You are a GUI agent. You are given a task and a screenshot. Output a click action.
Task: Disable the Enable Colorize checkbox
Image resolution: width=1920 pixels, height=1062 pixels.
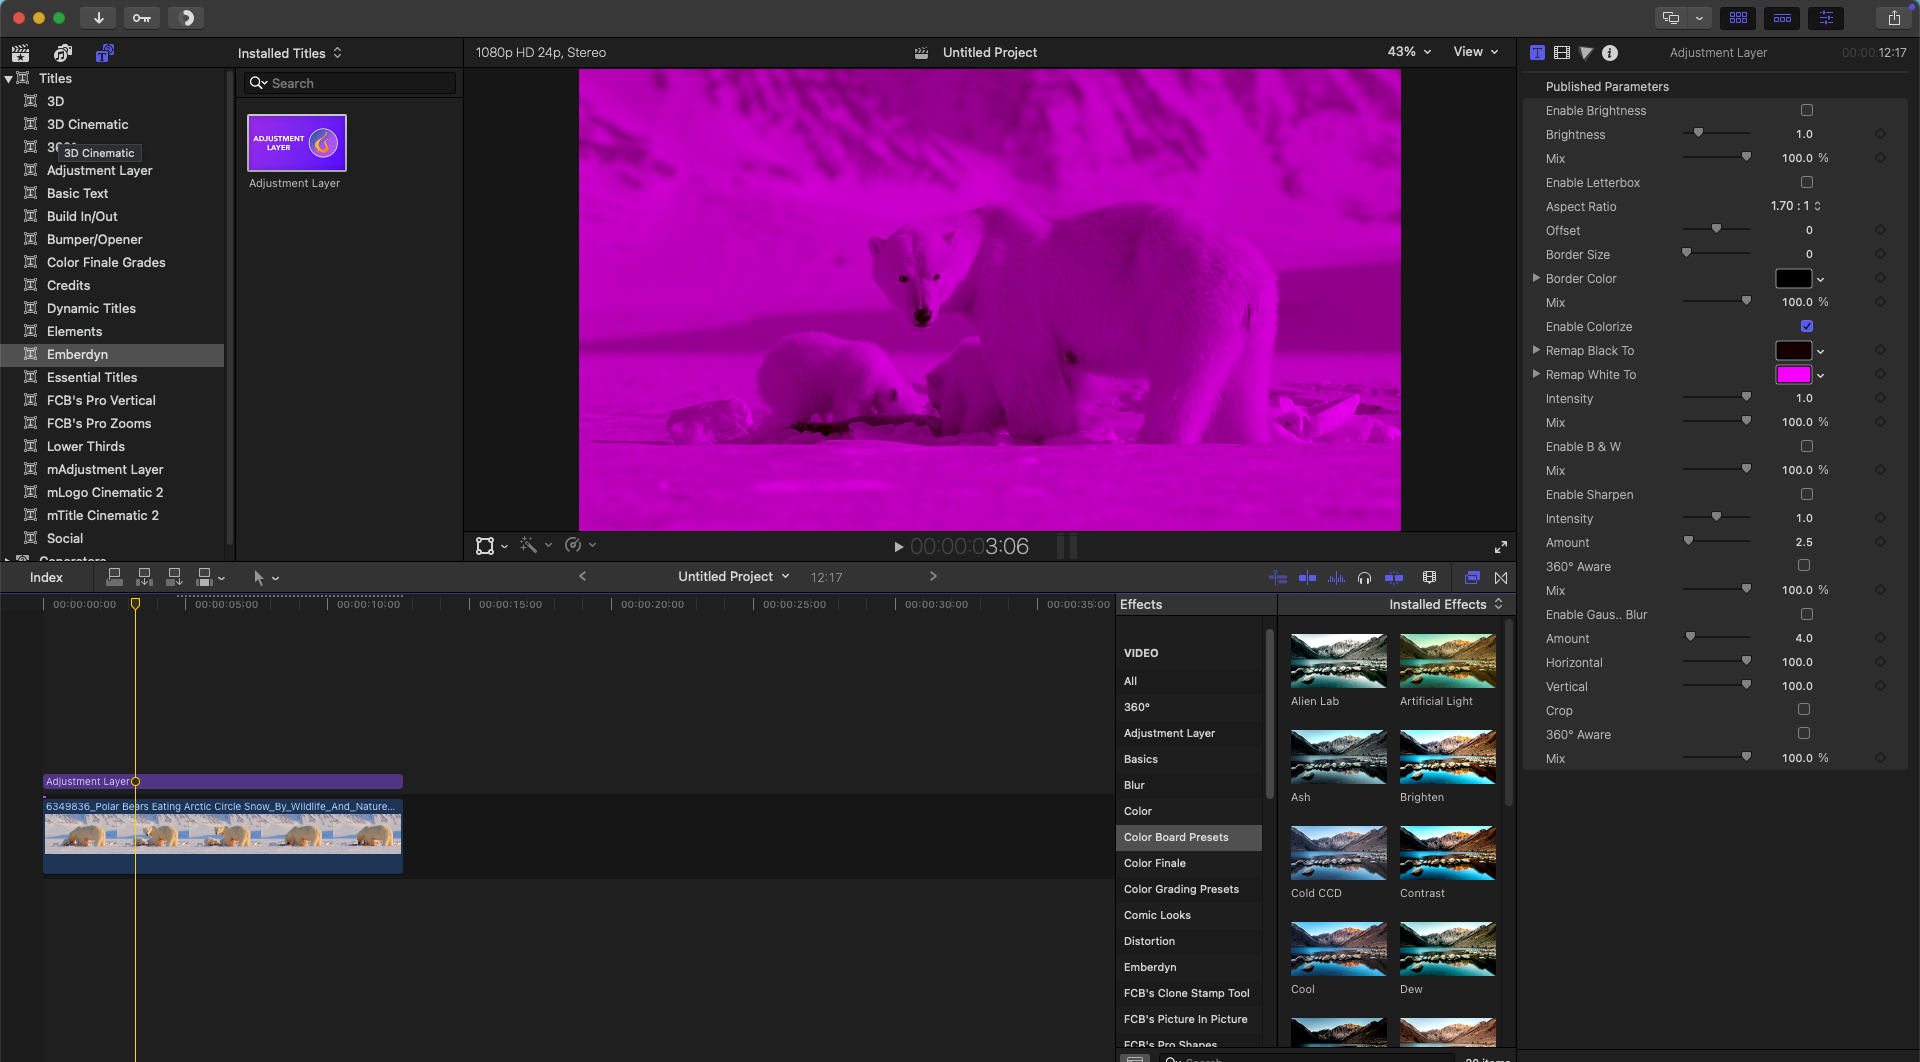click(x=1806, y=327)
